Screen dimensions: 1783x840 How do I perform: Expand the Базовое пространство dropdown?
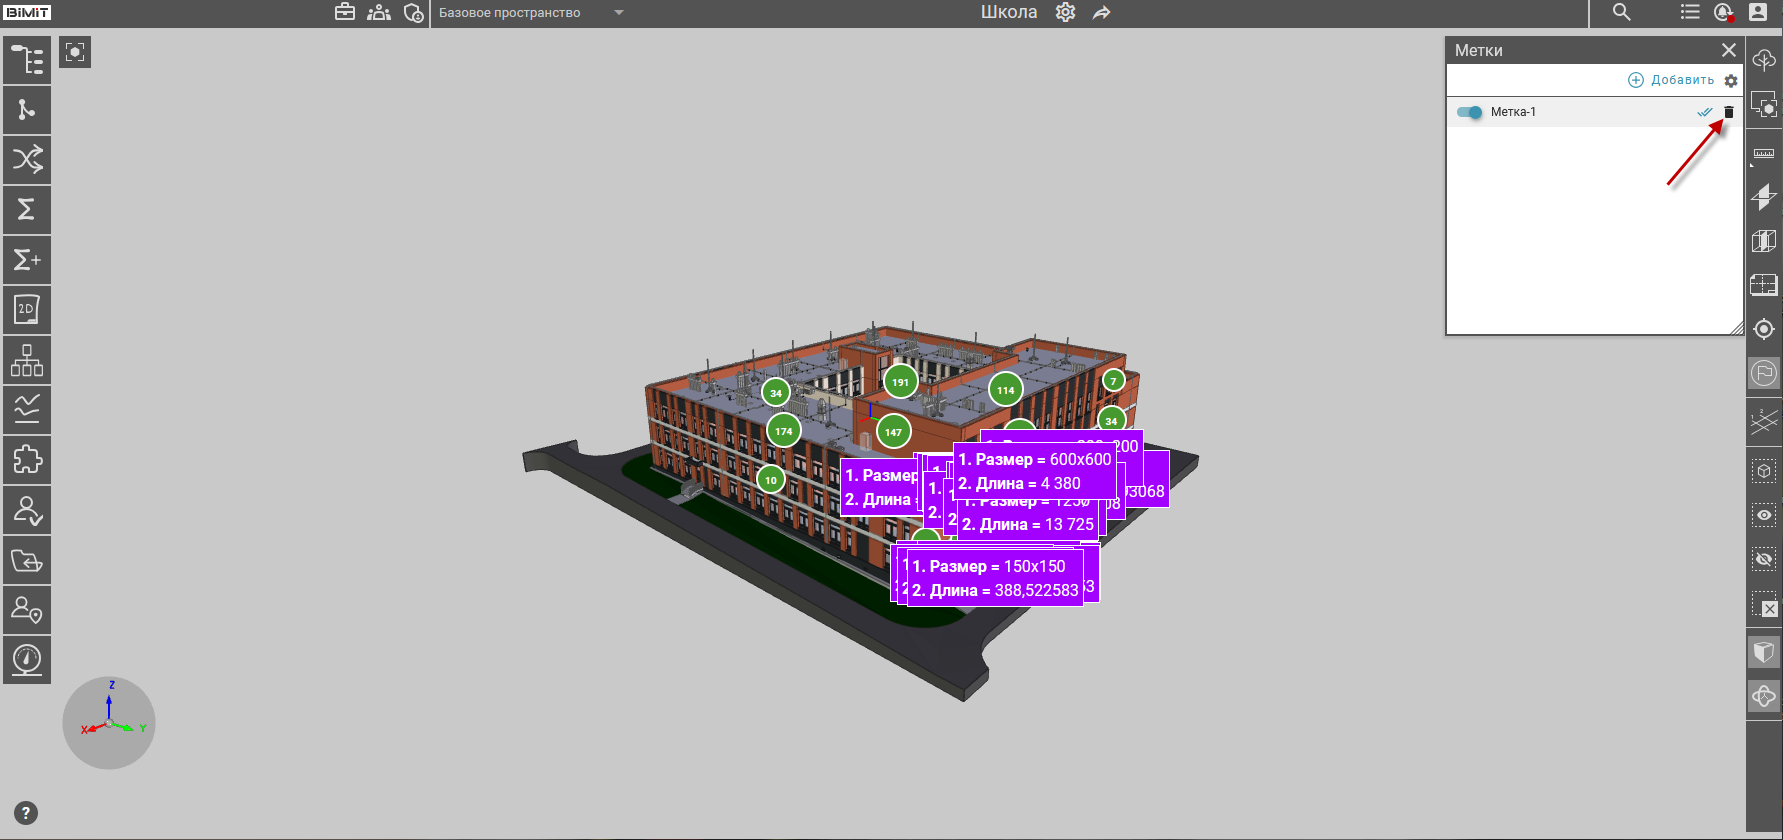coord(619,13)
